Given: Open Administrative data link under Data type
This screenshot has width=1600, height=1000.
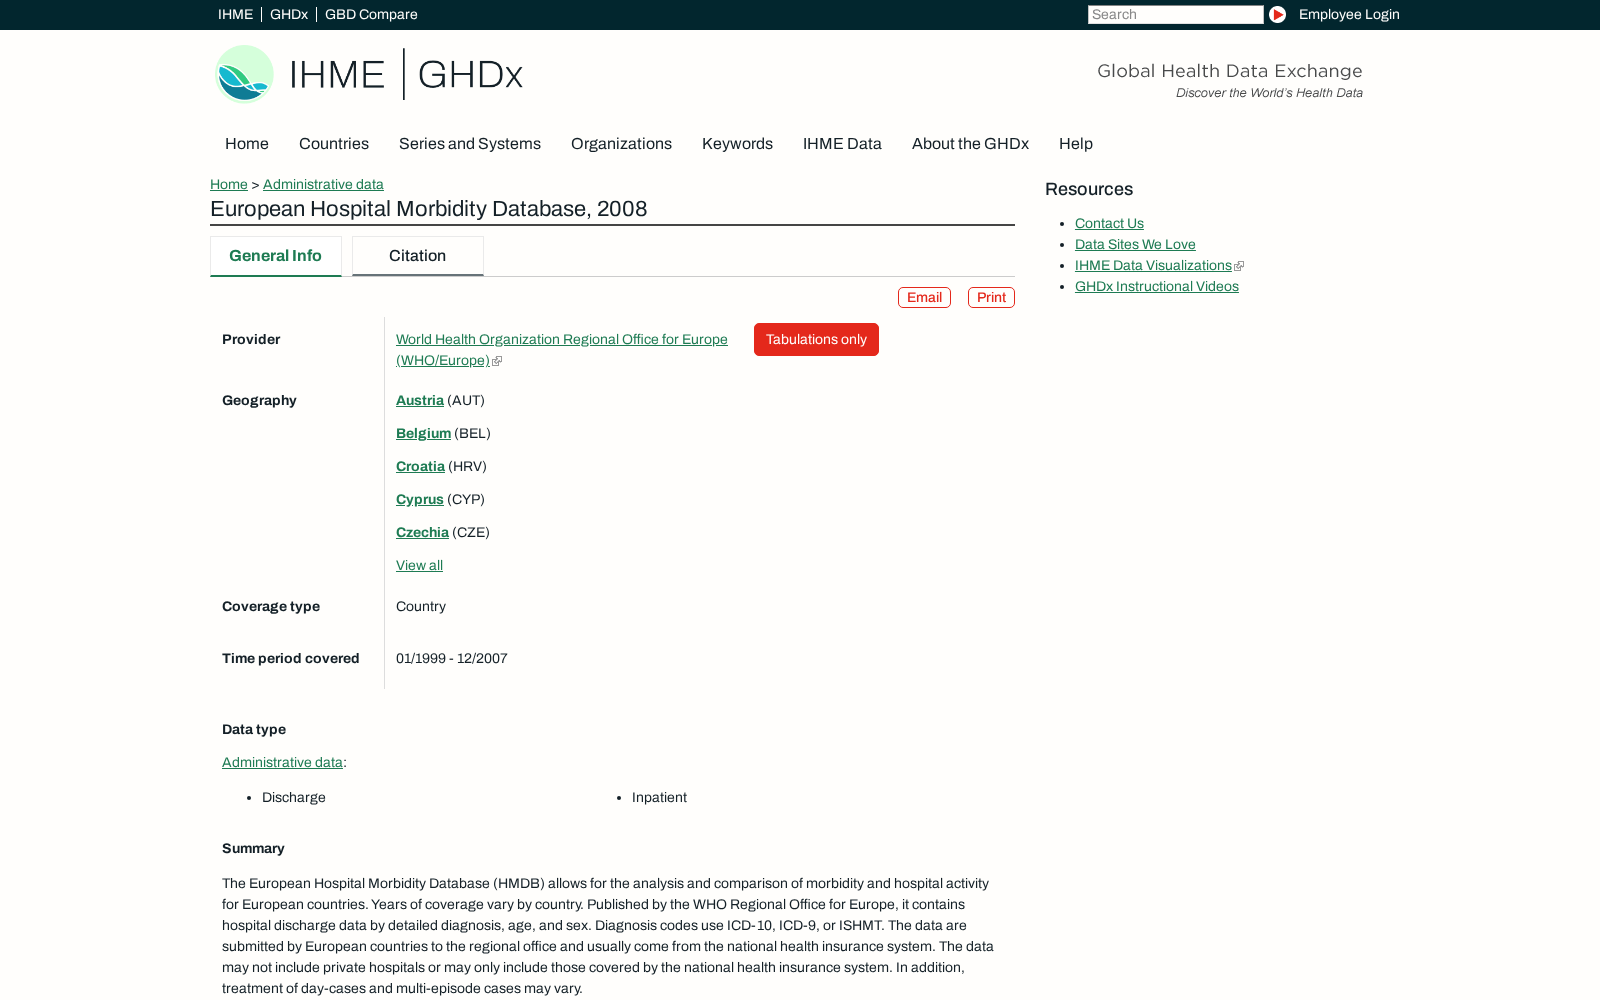Looking at the screenshot, I should (x=282, y=762).
